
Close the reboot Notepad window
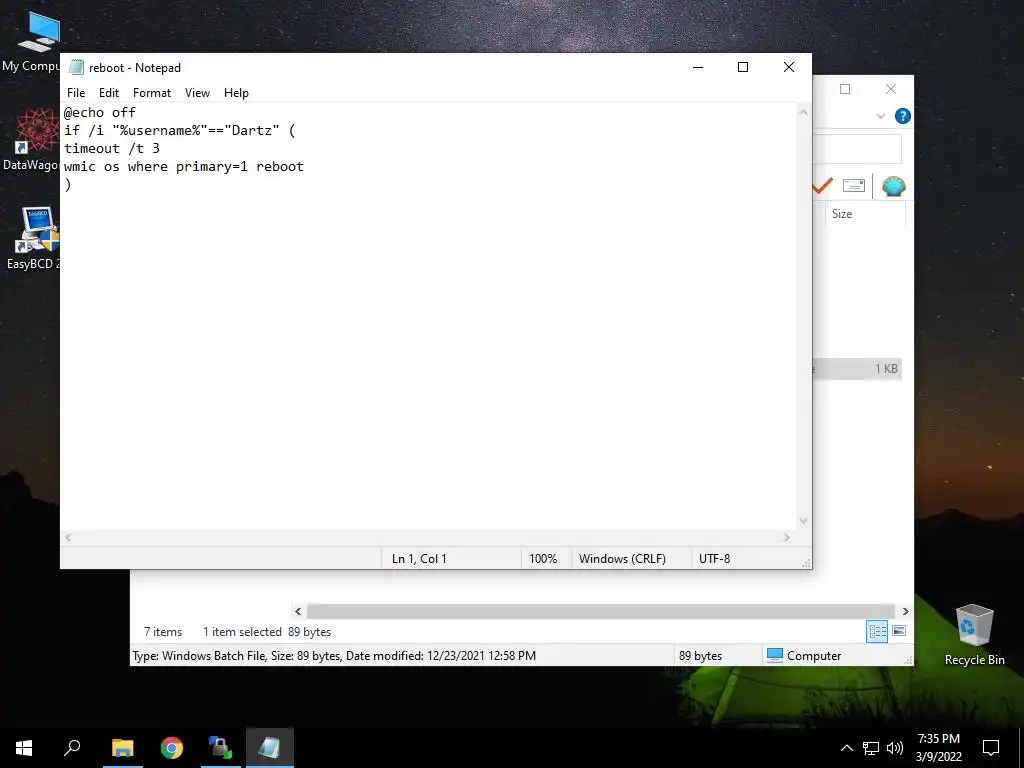click(789, 67)
